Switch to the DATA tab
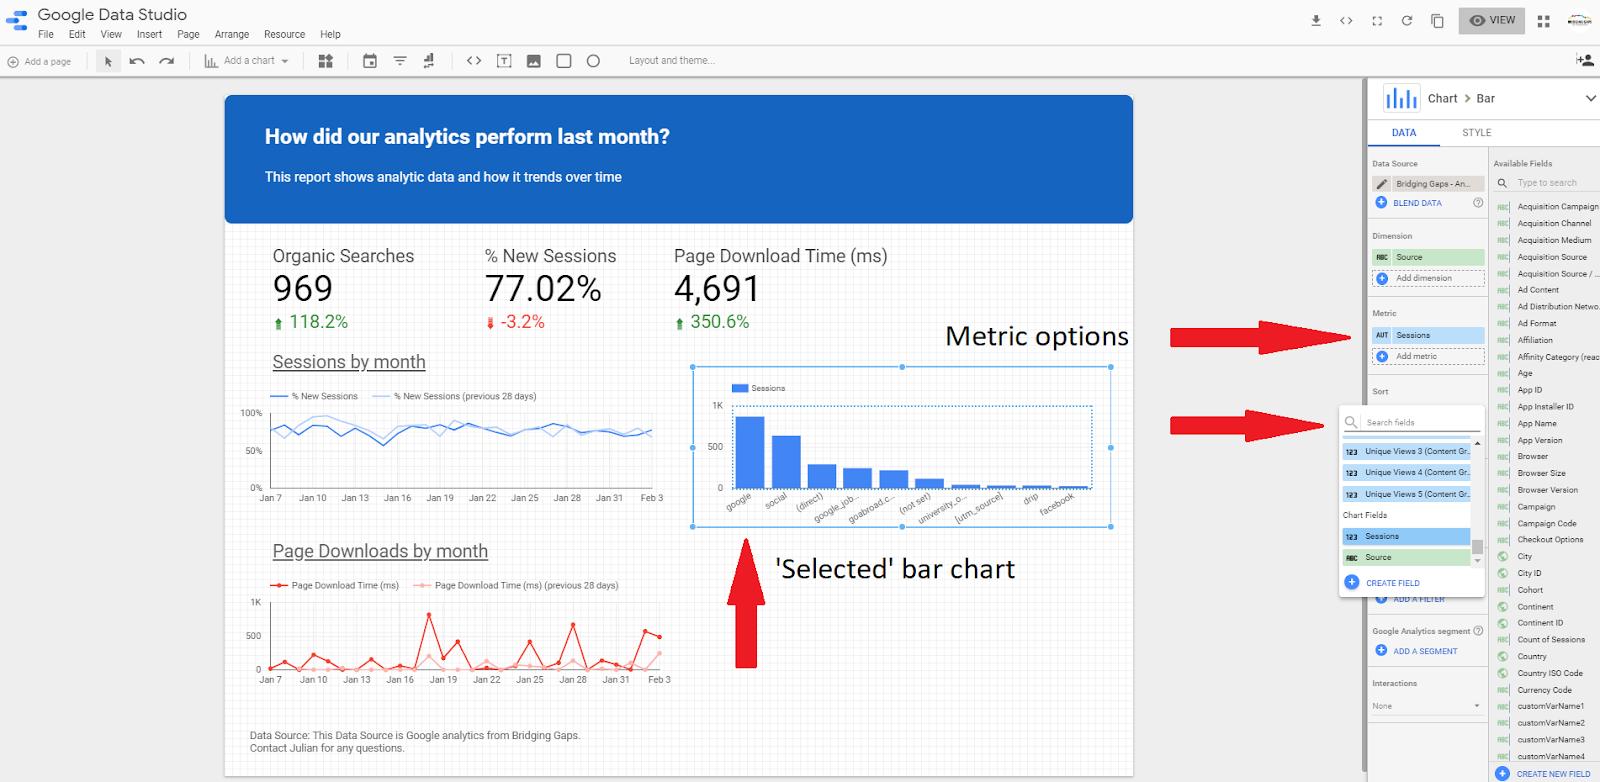1600x782 pixels. pos(1404,133)
